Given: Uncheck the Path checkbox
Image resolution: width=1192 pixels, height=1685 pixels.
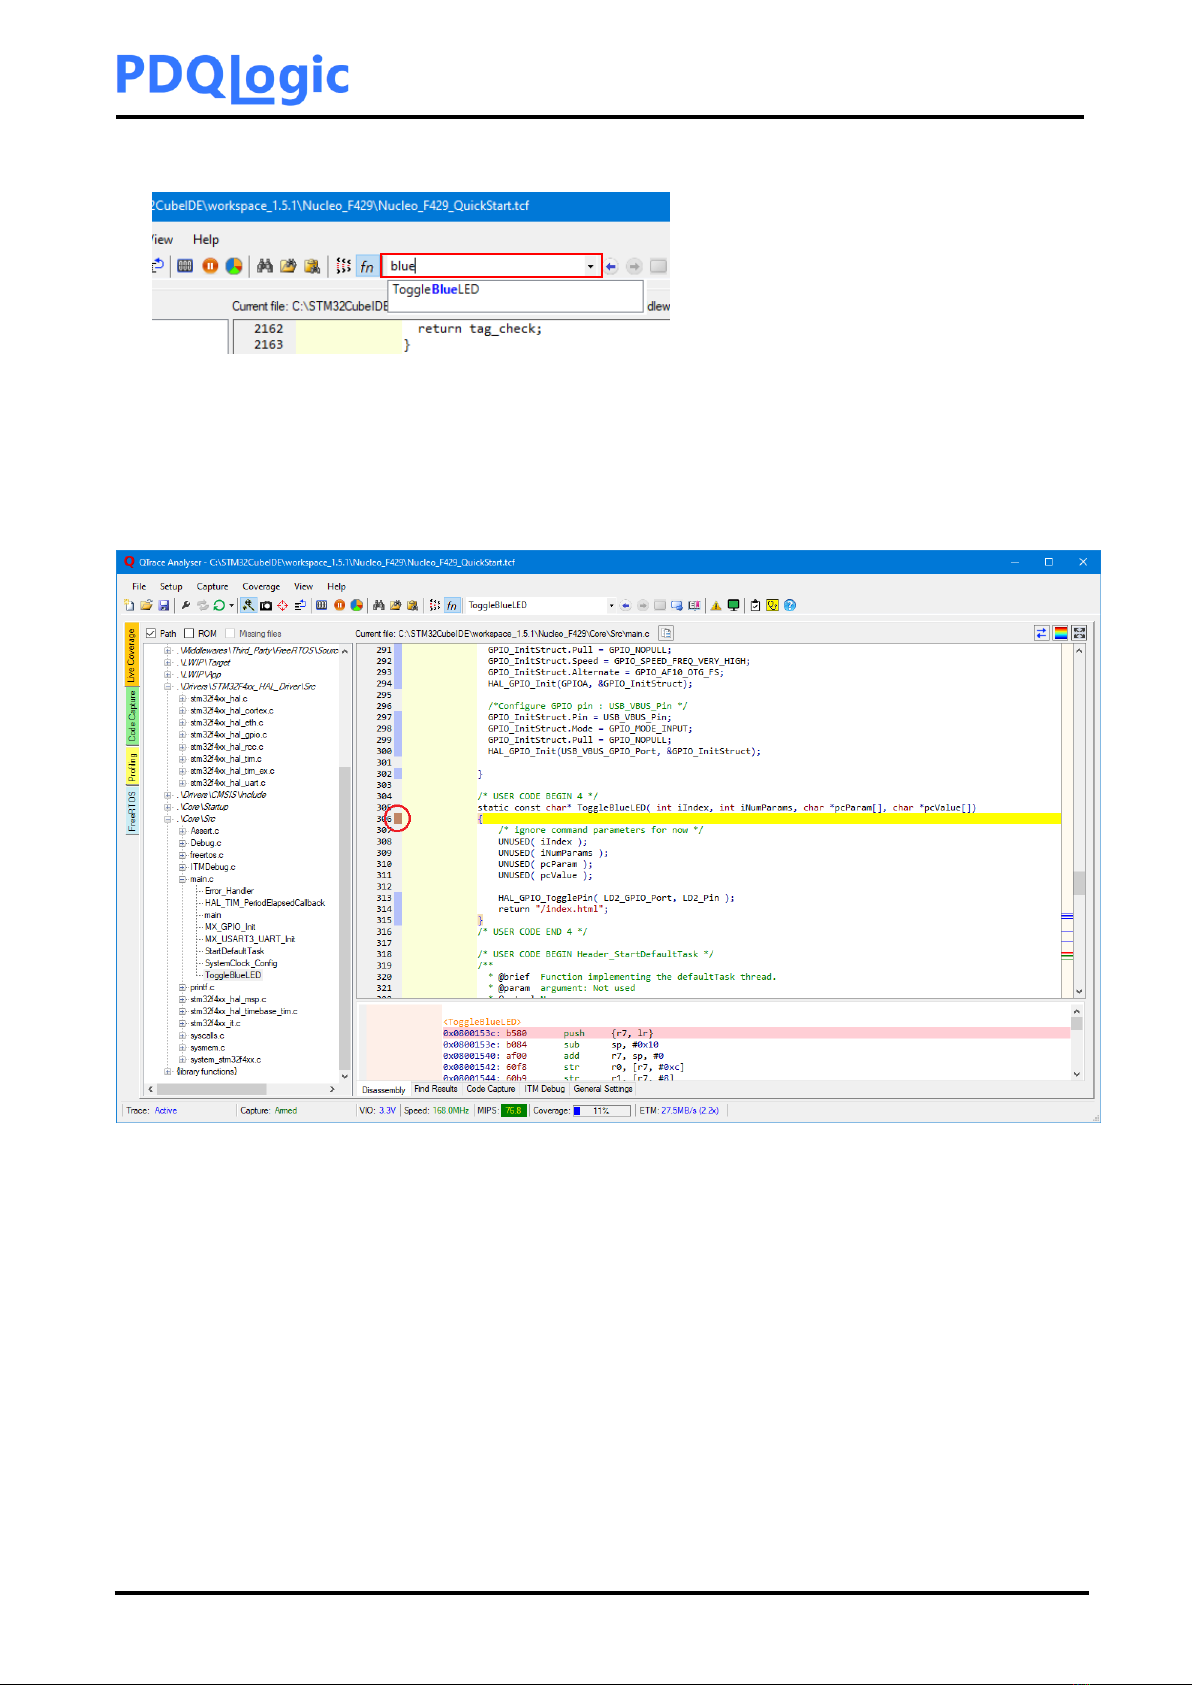Looking at the screenshot, I should coord(151,633).
